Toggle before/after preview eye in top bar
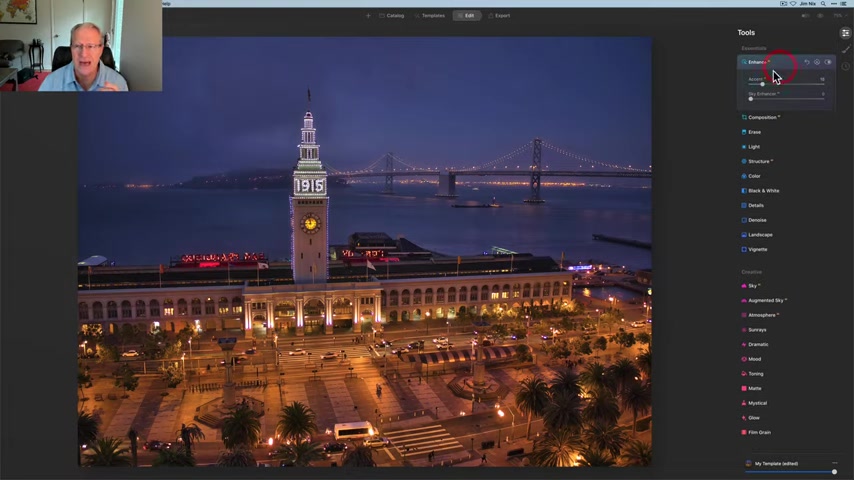854x480 pixels. [820, 16]
